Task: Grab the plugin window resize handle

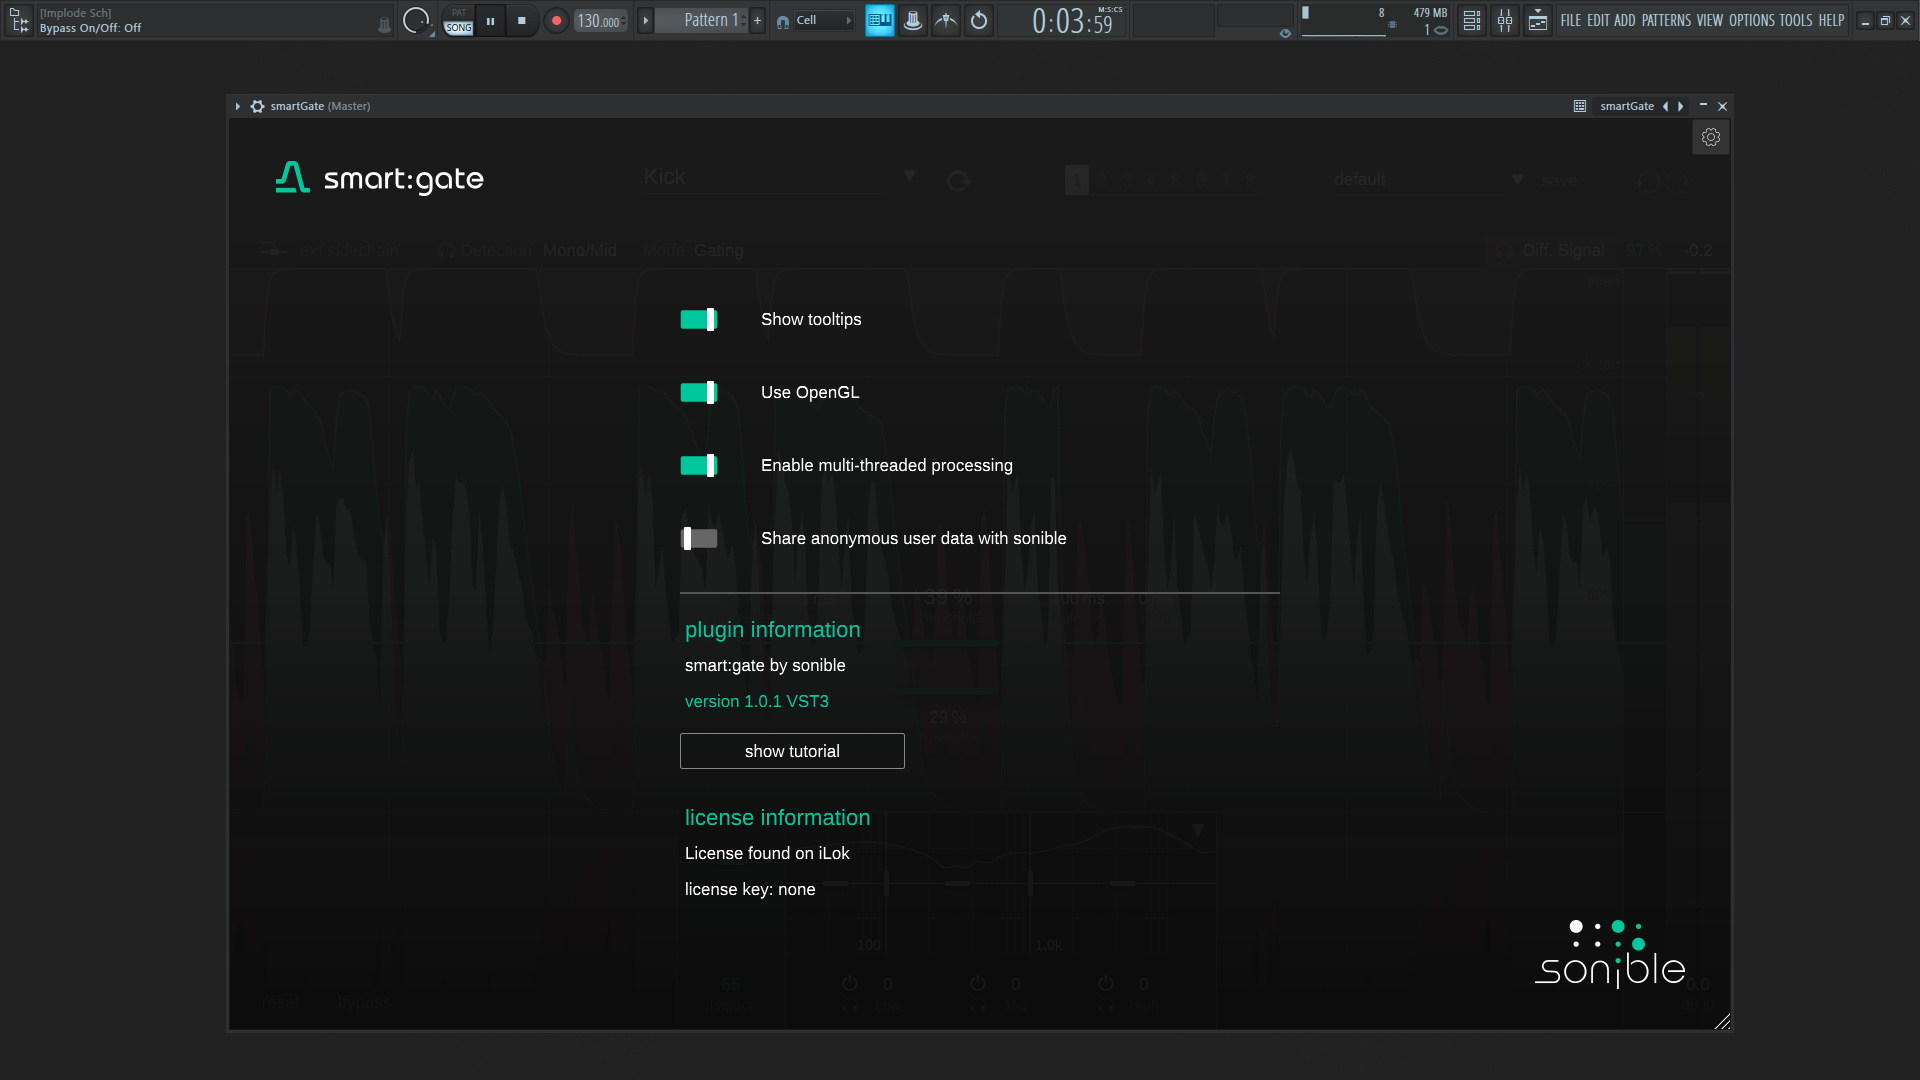Action: 1722,1021
